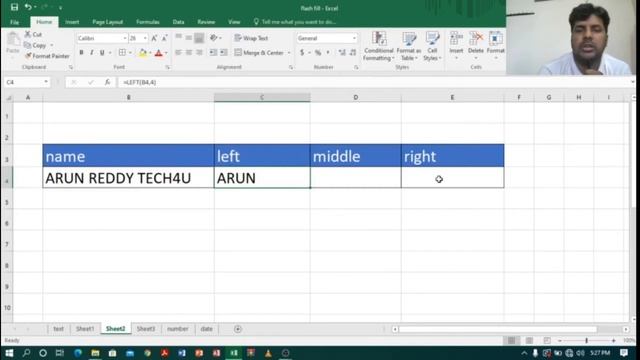Click the Merge & Center button

(x=259, y=53)
